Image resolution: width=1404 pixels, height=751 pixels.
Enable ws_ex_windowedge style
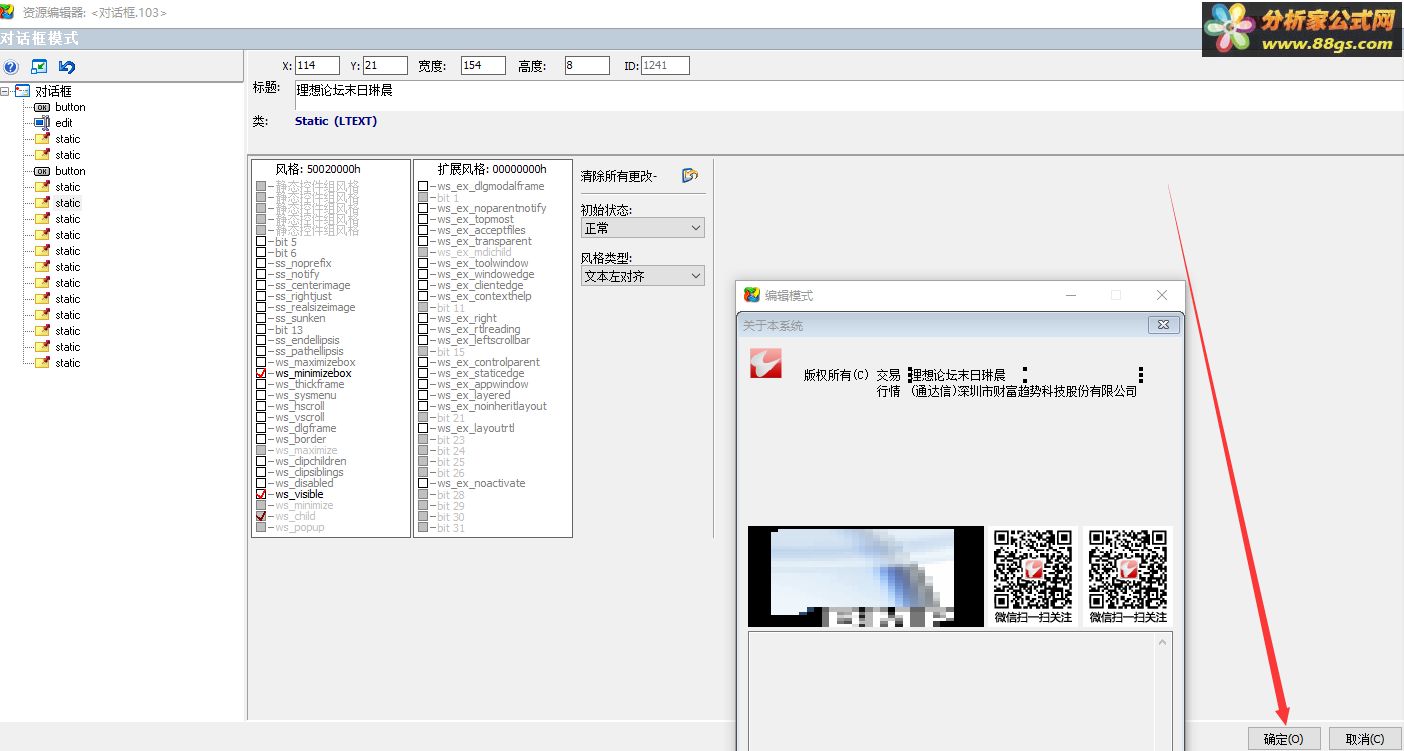click(x=423, y=274)
